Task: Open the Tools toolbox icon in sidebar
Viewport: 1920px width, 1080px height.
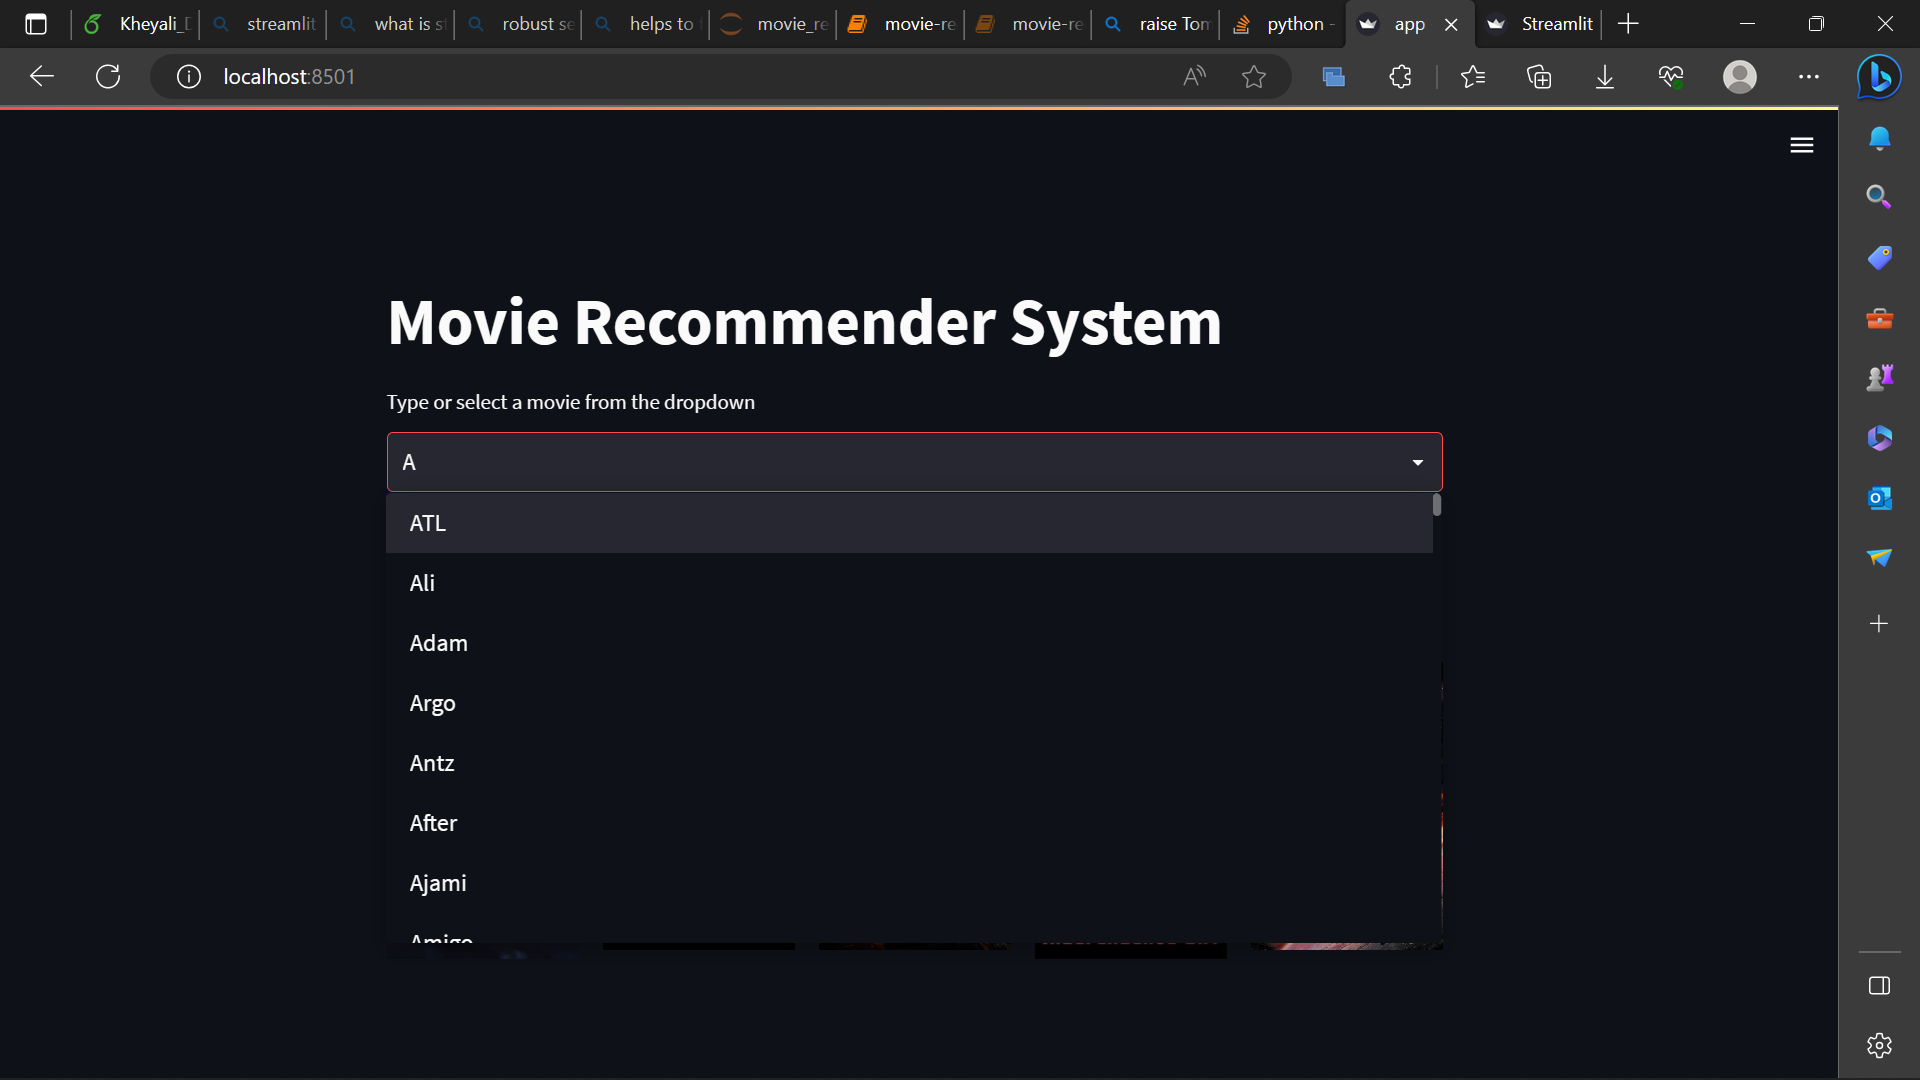Action: coord(1879,318)
